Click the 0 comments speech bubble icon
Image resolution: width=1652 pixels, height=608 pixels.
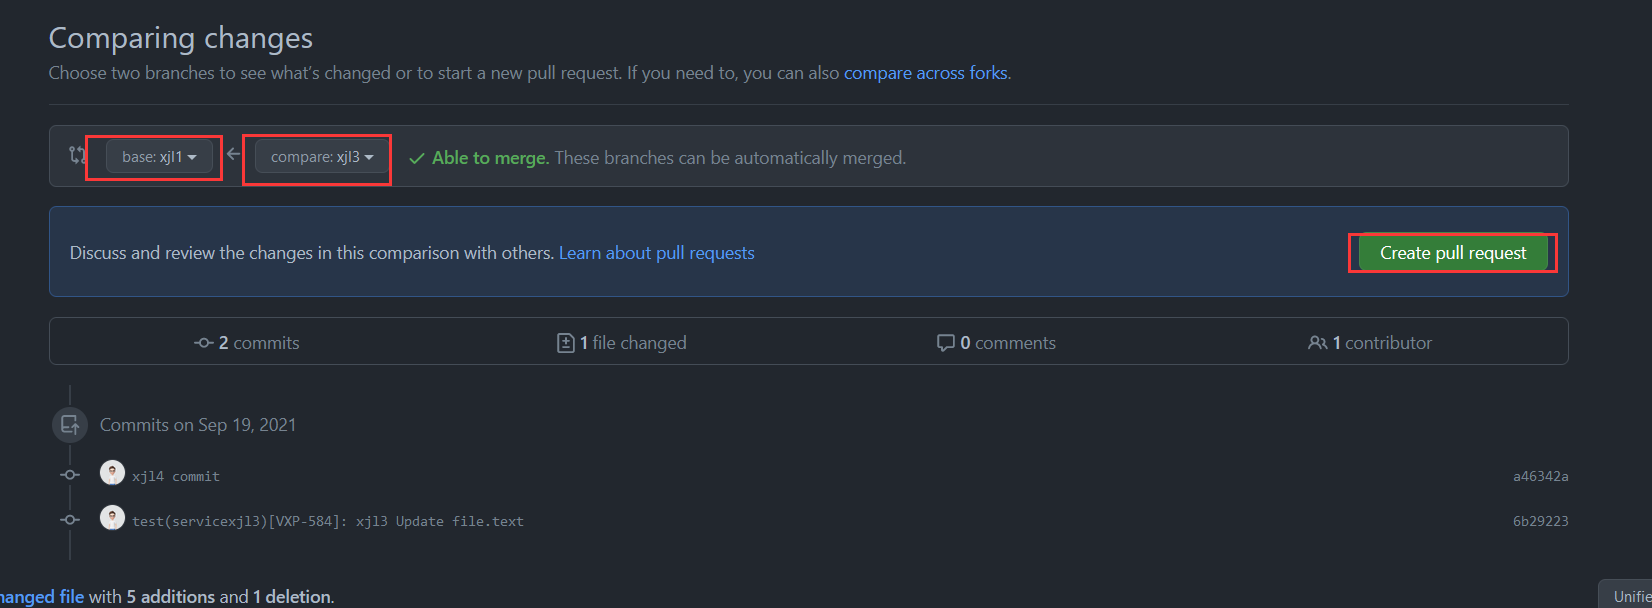coord(945,343)
